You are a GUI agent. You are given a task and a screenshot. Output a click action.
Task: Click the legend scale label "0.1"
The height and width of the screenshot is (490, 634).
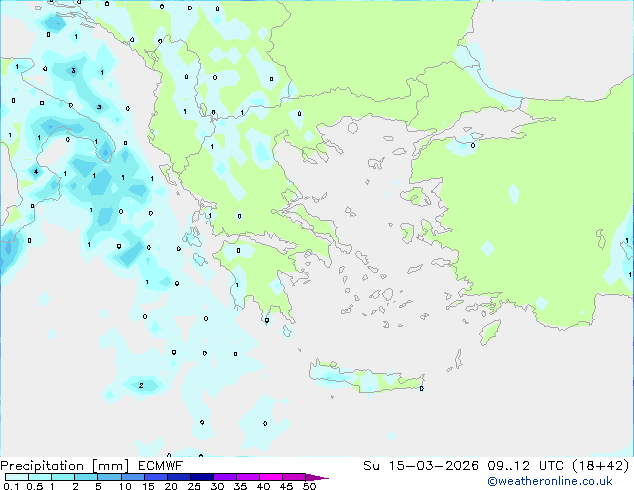11,486
